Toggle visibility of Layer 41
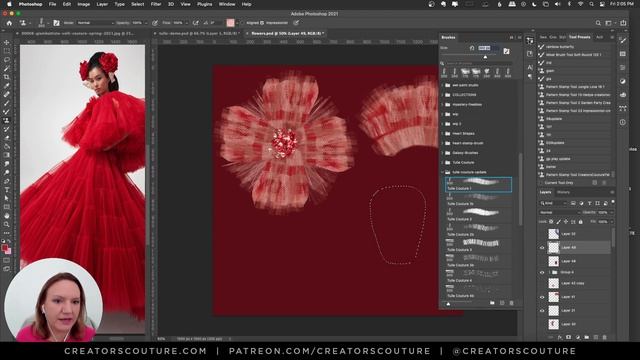Image resolution: width=640 pixels, height=360 pixels. click(542, 297)
